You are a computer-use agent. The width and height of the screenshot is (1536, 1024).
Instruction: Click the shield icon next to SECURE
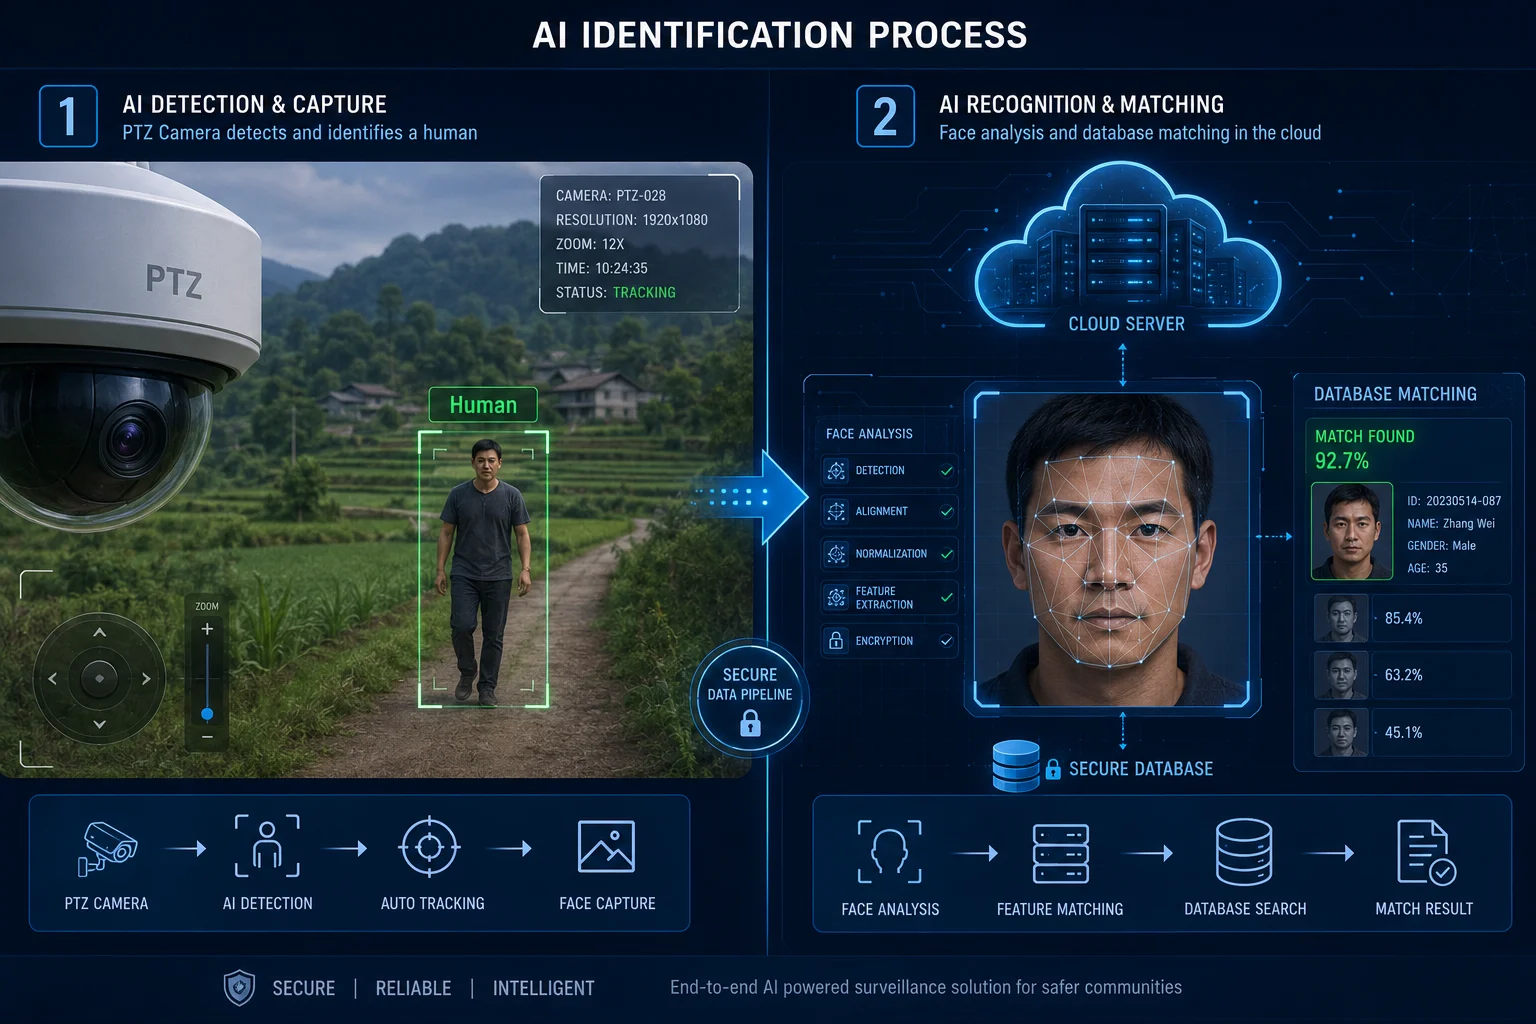(x=239, y=988)
